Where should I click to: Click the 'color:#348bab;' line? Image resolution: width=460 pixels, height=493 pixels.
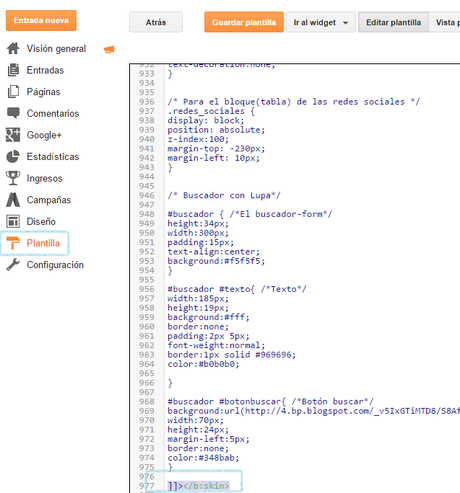tap(203, 458)
